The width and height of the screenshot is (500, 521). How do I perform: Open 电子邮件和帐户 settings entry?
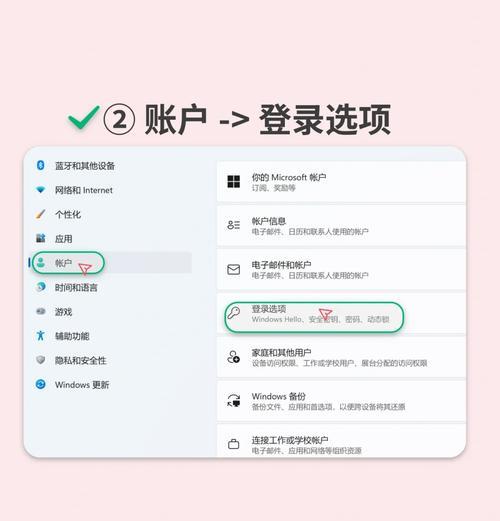coord(341,269)
